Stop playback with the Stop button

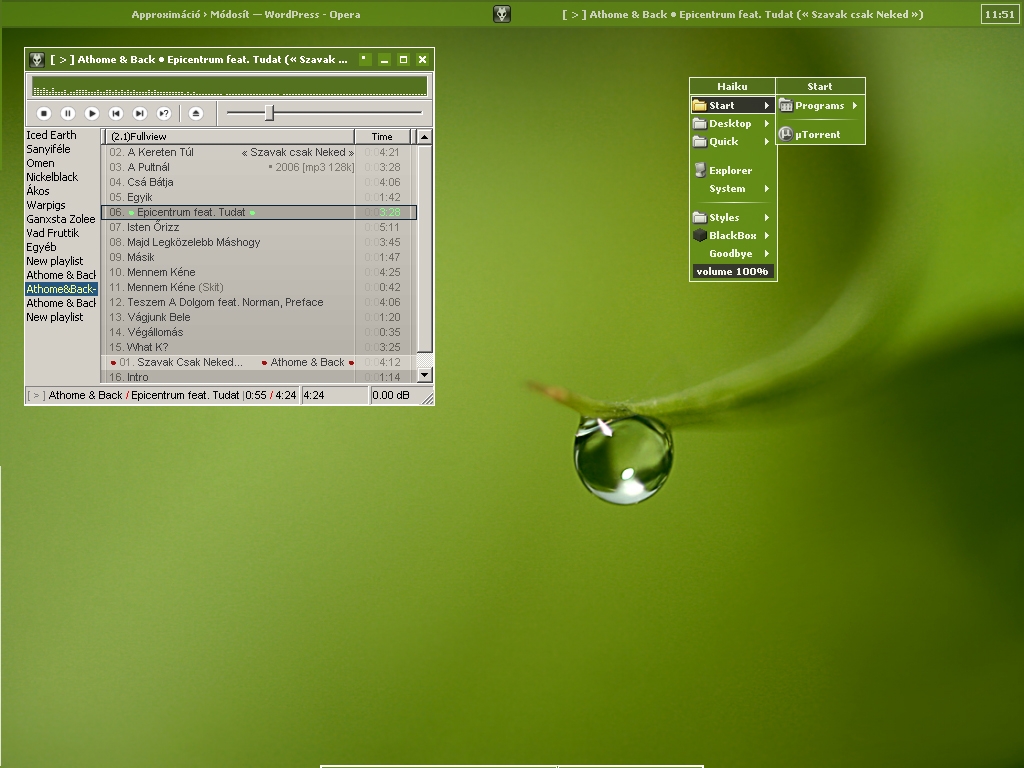(44, 114)
